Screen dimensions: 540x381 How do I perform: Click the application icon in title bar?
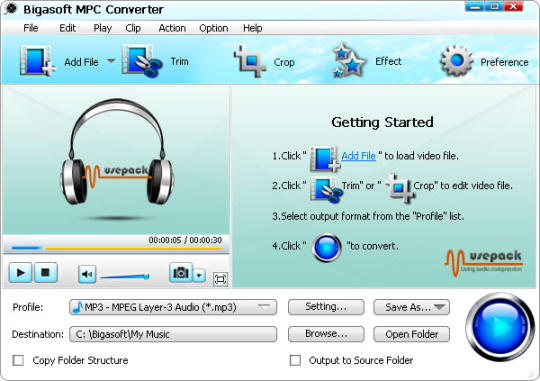tap(11, 9)
